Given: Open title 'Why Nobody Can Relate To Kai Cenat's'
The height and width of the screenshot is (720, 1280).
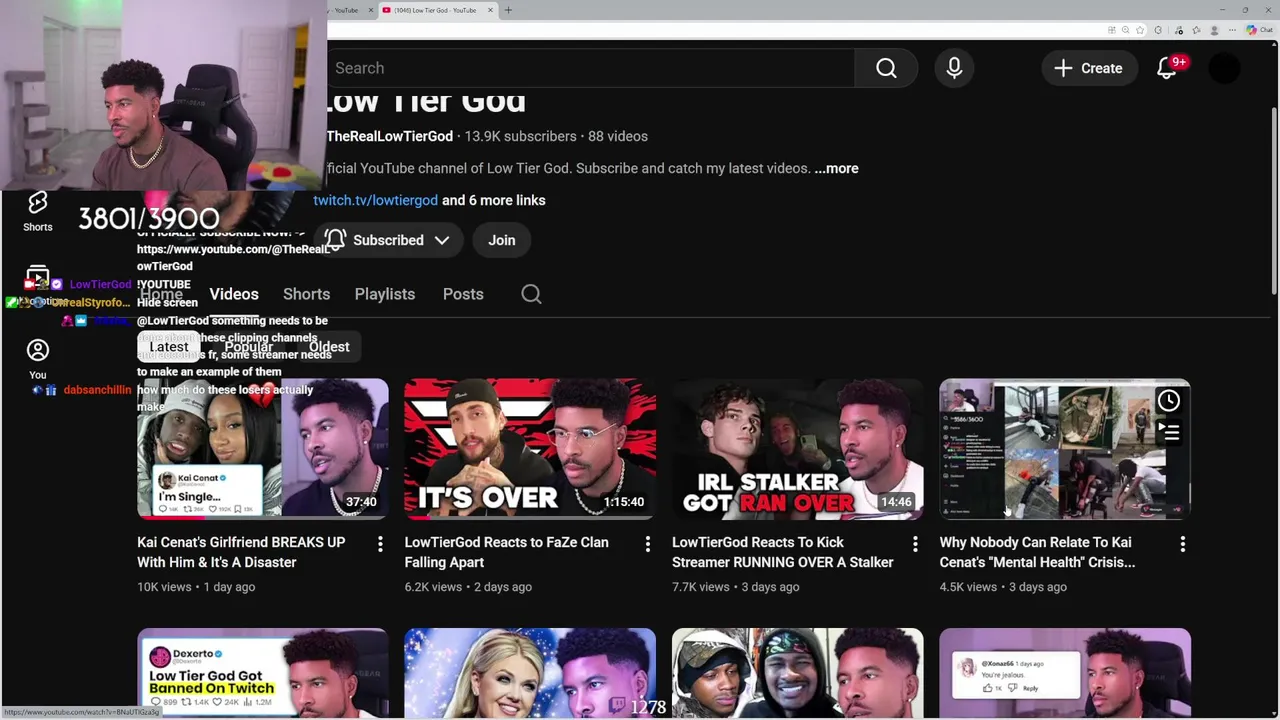Looking at the screenshot, I should coord(1037,552).
